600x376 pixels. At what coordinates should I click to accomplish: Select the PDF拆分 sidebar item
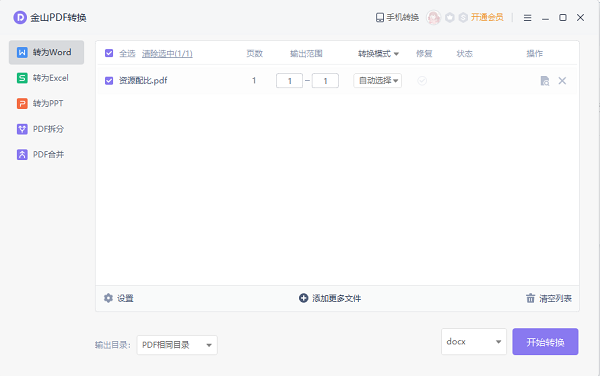point(46,129)
